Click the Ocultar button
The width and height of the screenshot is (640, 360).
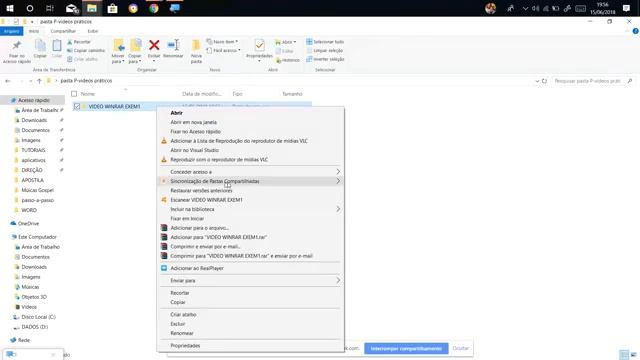click(460, 349)
